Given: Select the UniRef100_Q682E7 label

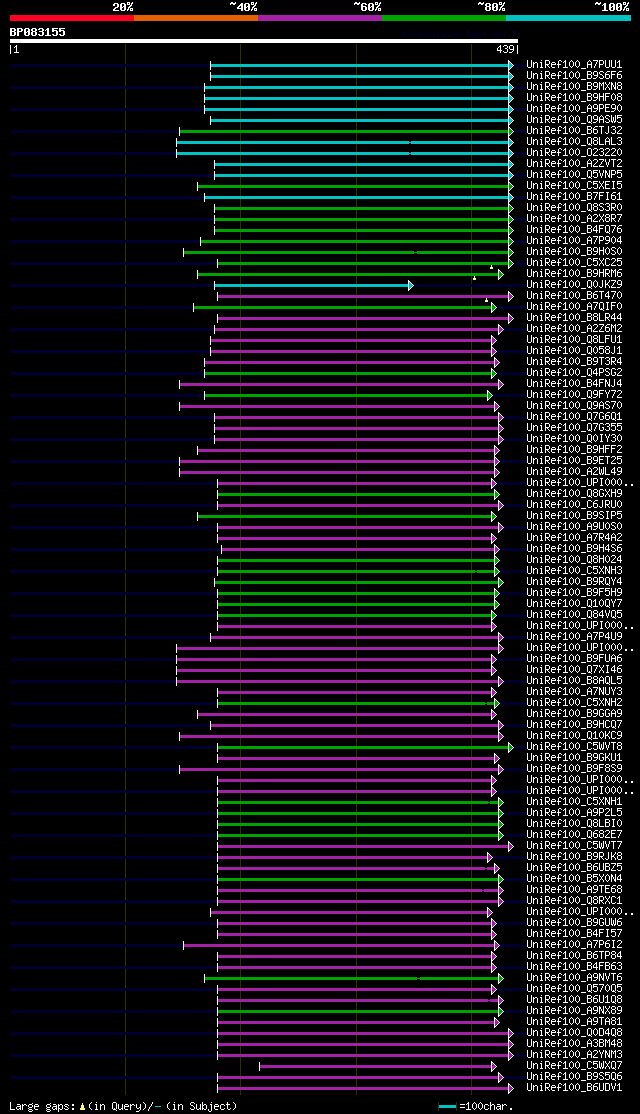Looking at the screenshot, I should click(575, 836).
